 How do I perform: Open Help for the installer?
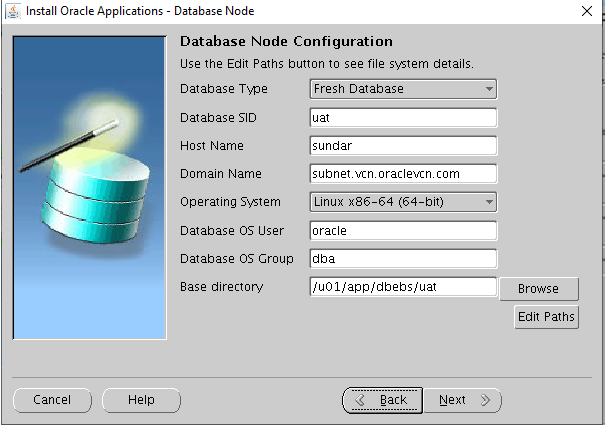(141, 400)
